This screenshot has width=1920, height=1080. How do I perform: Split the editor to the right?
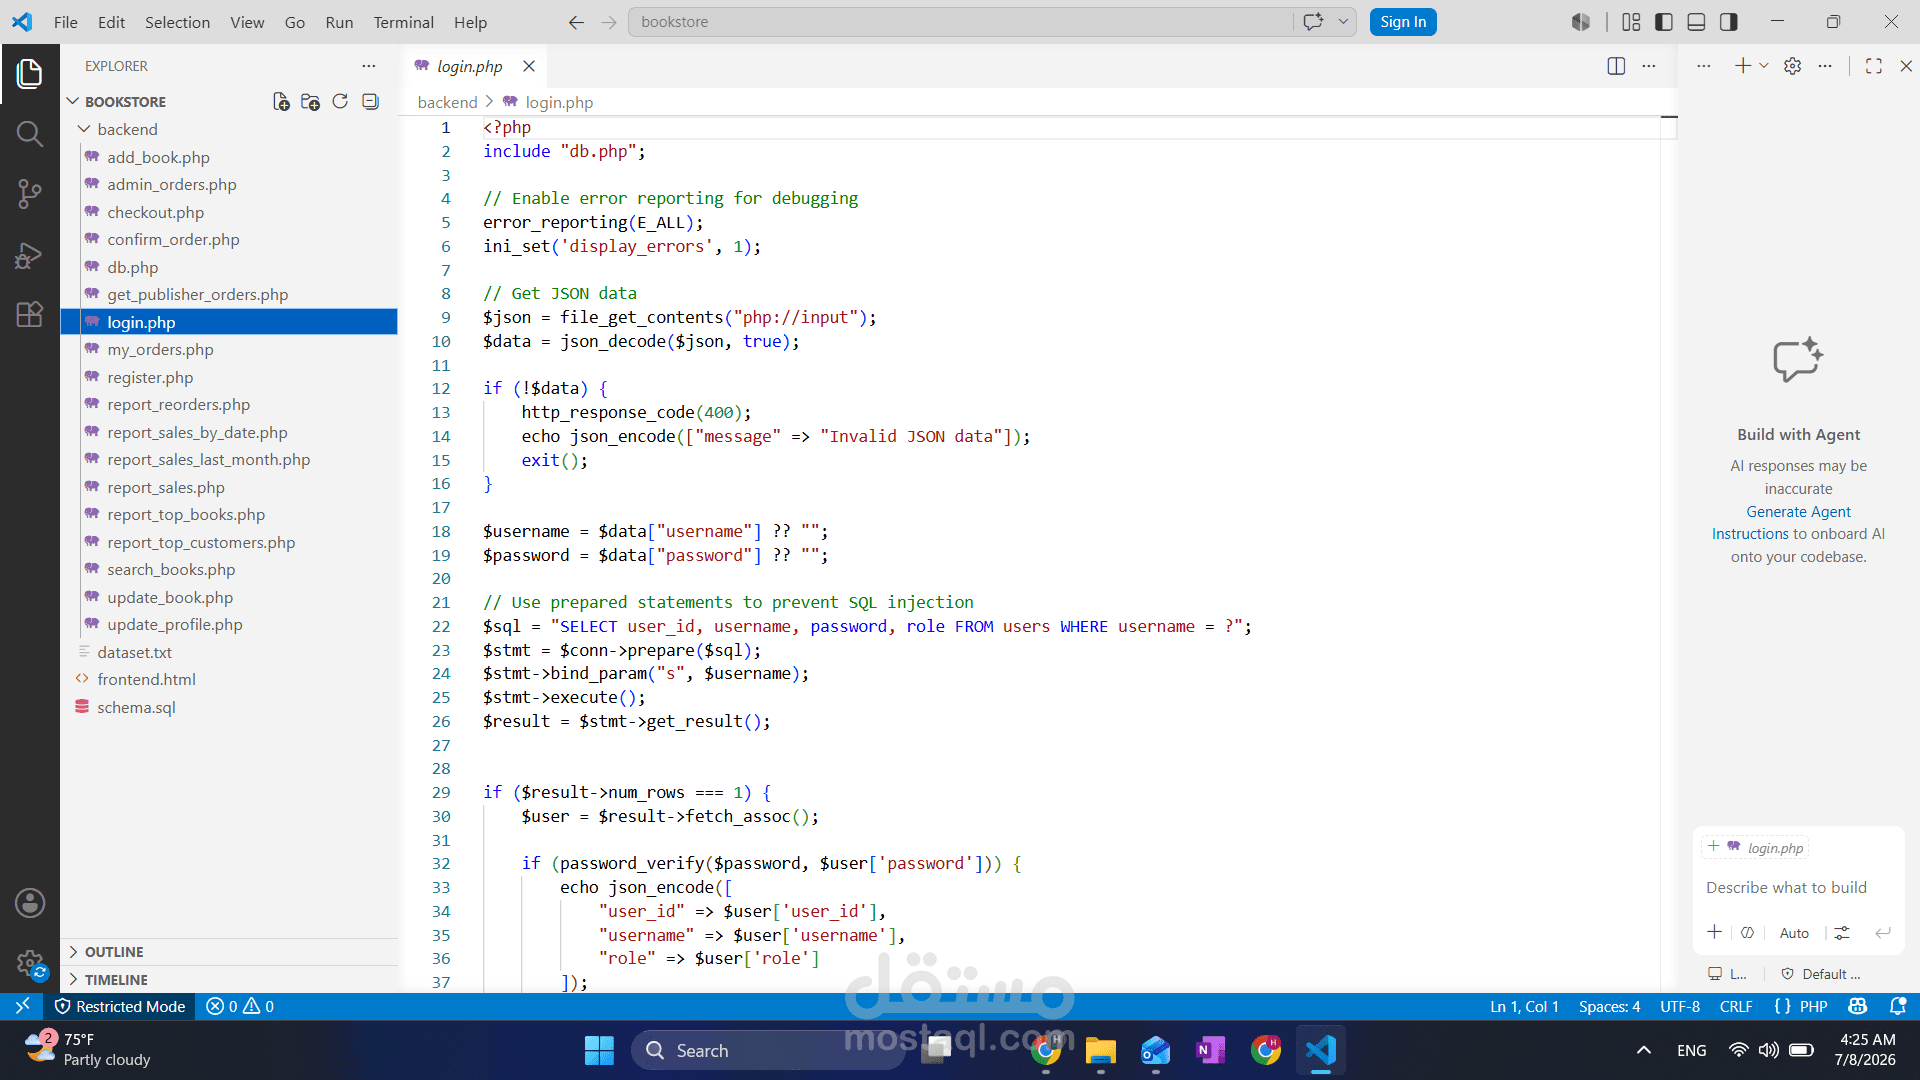click(x=1616, y=66)
